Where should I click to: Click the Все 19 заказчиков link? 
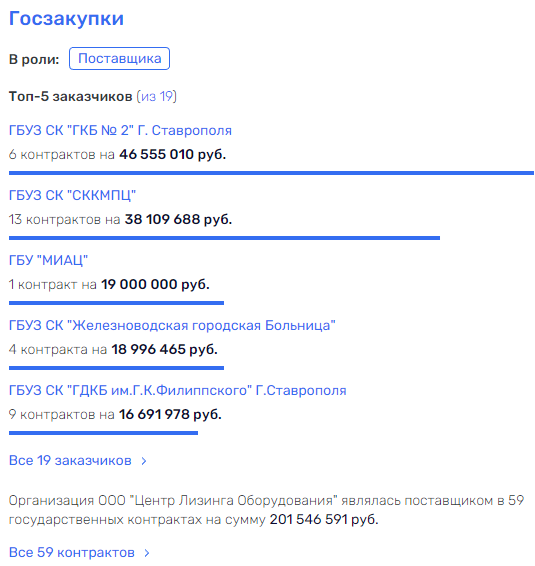click(70, 461)
